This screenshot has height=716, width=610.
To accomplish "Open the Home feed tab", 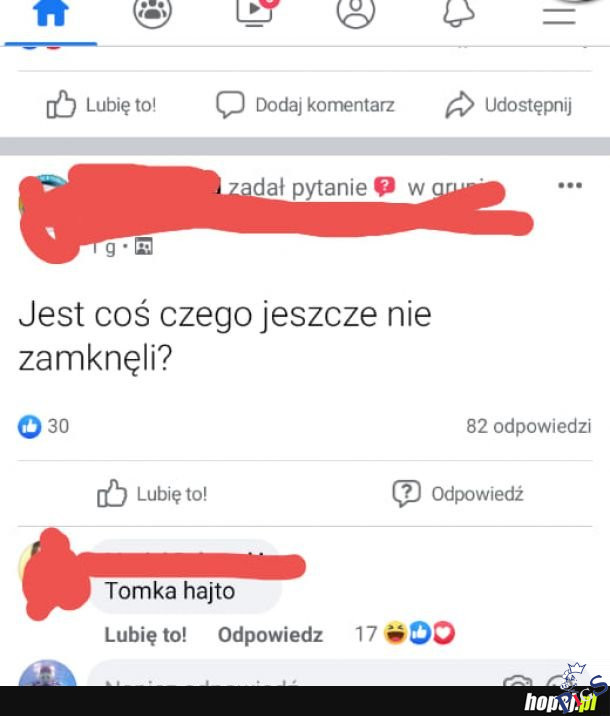I will pos(51,14).
